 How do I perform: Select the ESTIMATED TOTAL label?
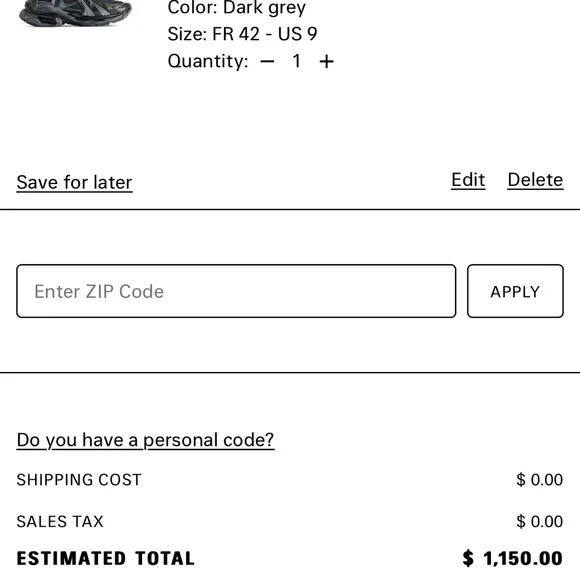[x=105, y=559]
